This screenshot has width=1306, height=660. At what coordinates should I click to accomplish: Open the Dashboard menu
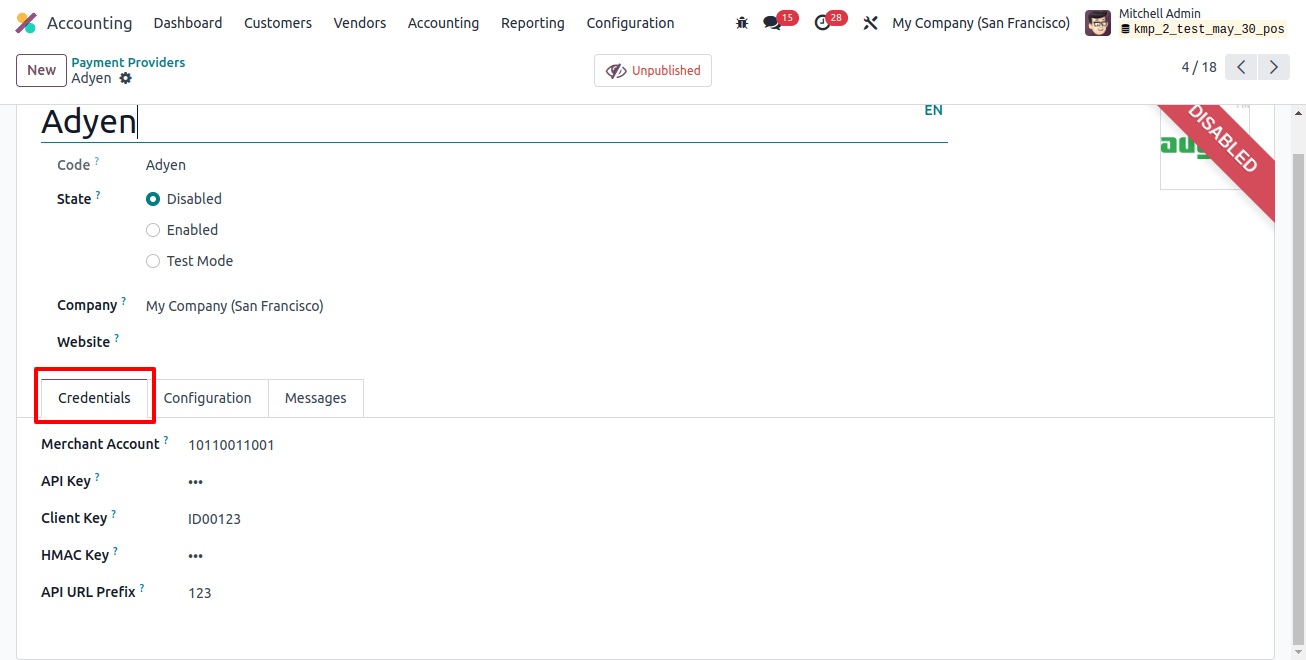click(x=188, y=23)
